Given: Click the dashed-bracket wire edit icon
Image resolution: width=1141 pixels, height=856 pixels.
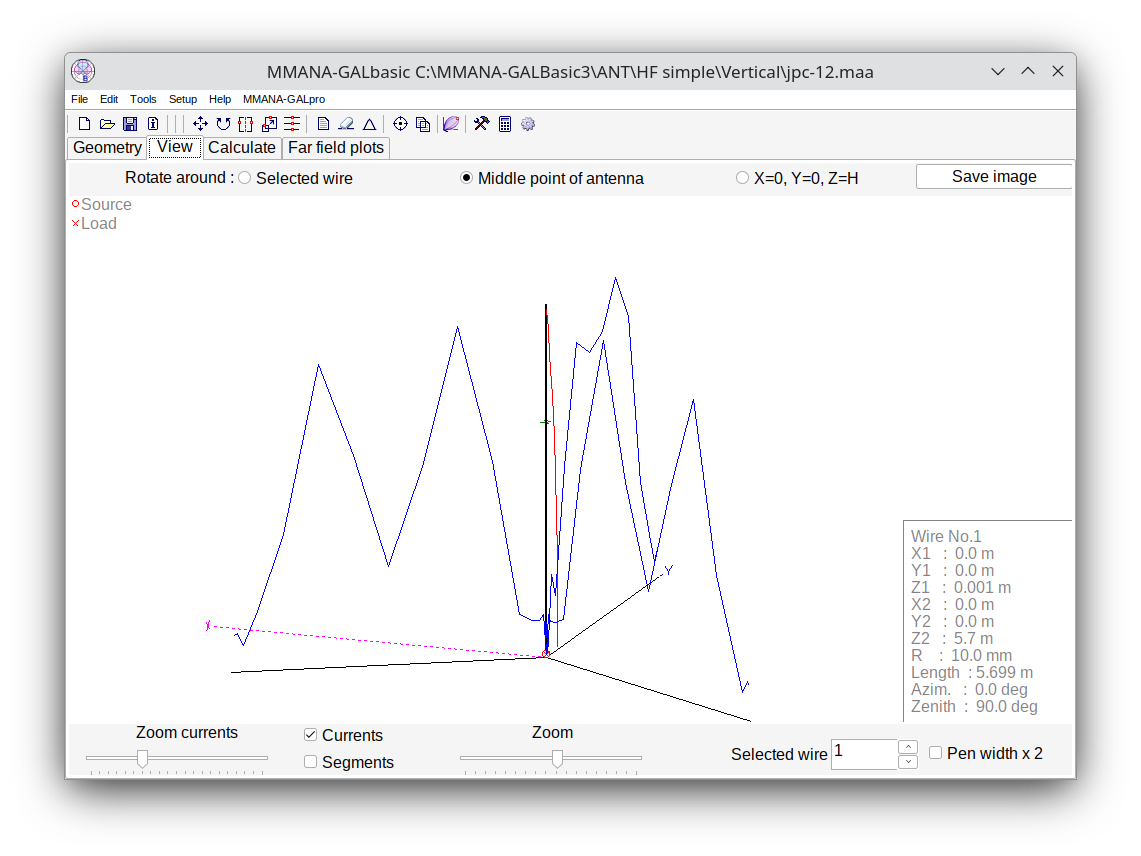Looking at the screenshot, I should [246, 124].
